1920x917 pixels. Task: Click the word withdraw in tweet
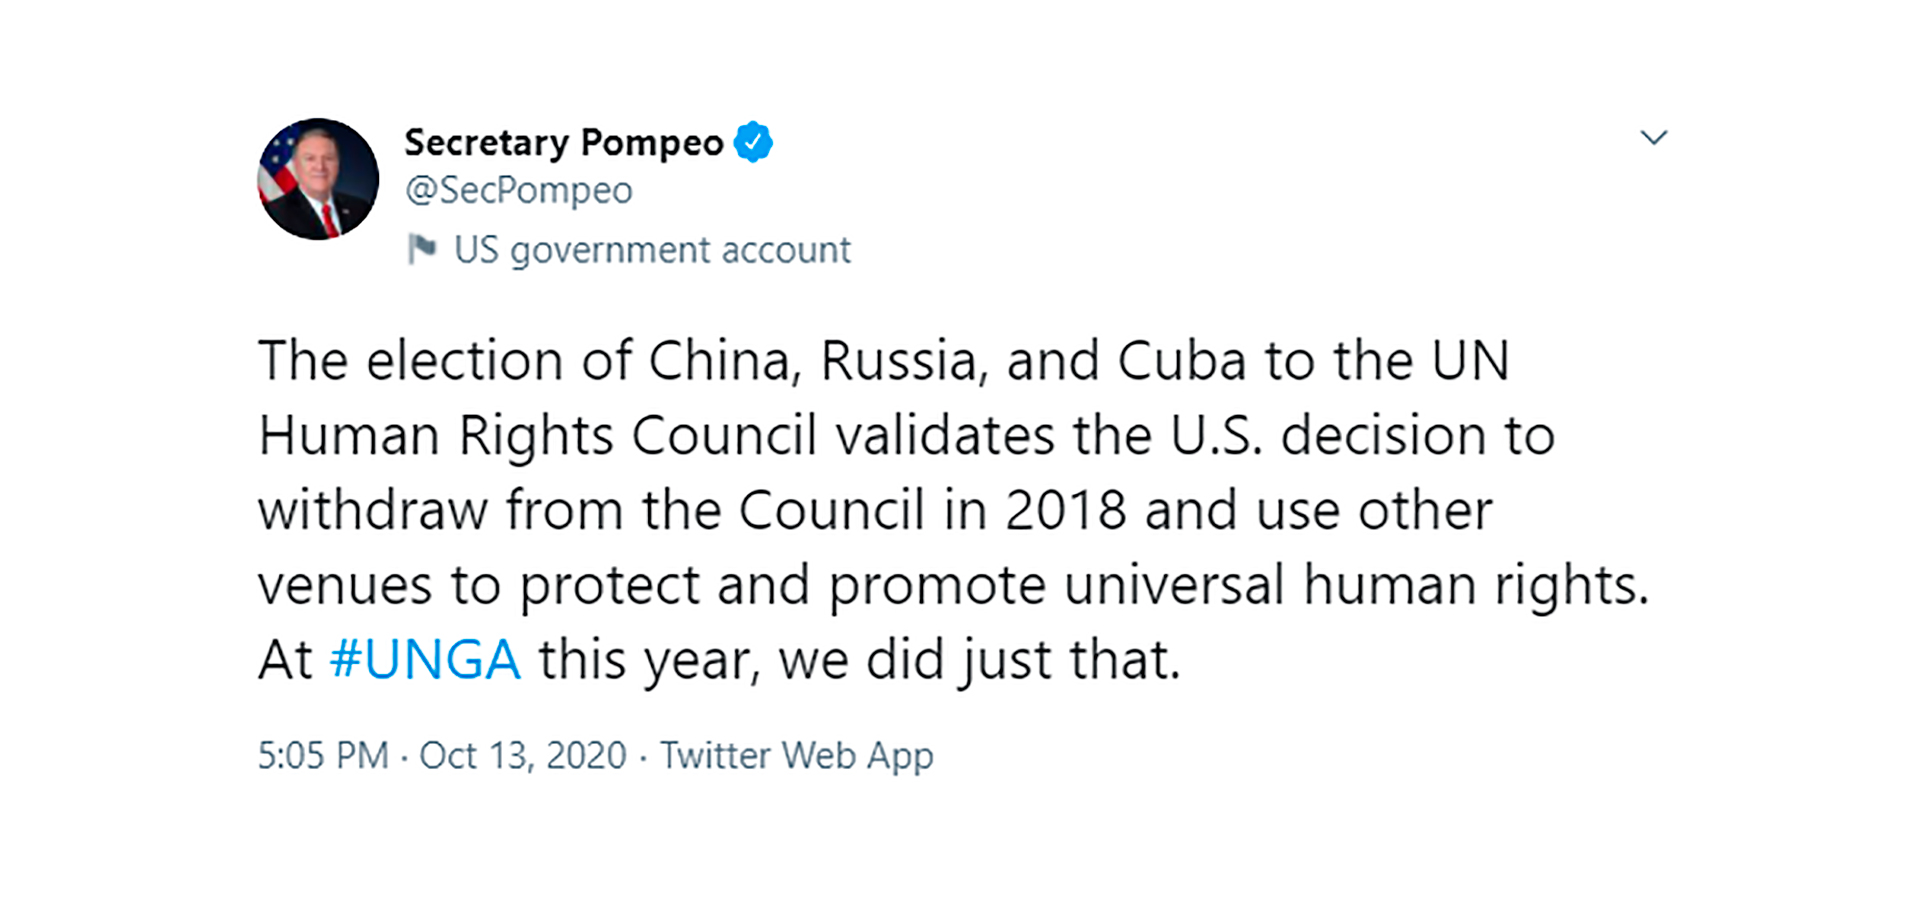coord(372,510)
